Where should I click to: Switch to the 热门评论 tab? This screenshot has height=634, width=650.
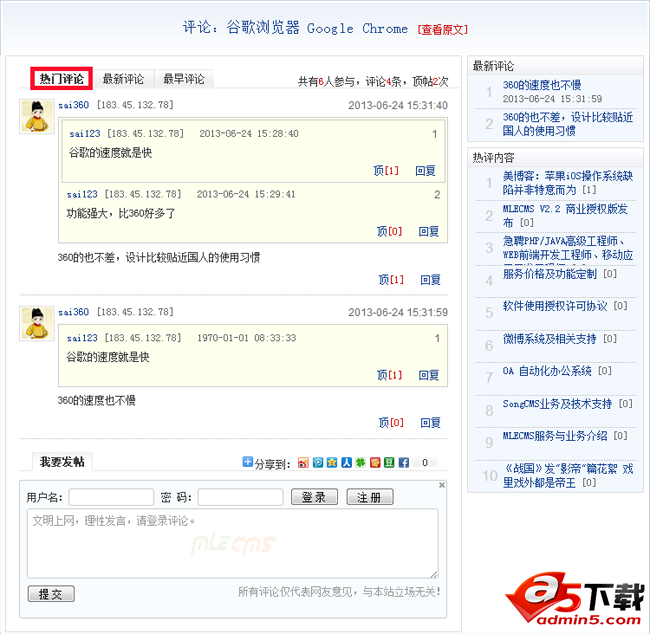(x=61, y=78)
